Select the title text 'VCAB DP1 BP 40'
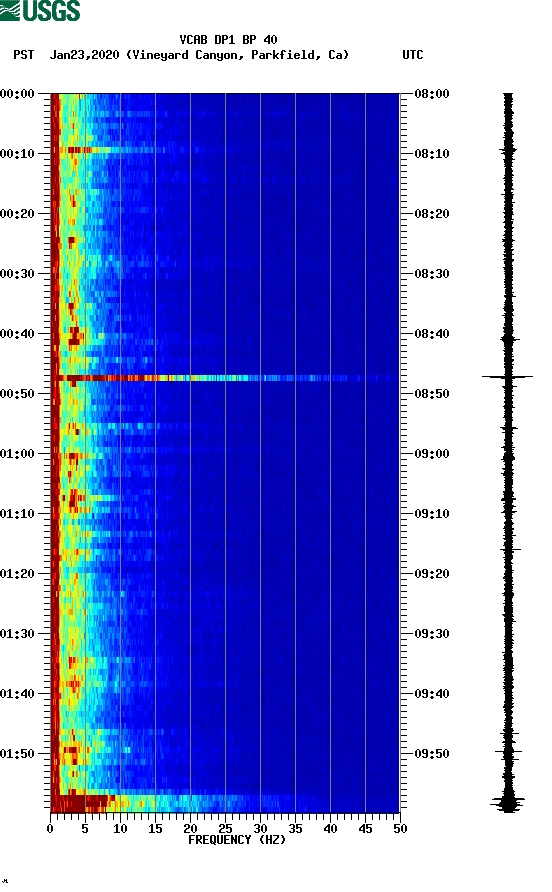The width and height of the screenshot is (552, 892). pos(228,40)
